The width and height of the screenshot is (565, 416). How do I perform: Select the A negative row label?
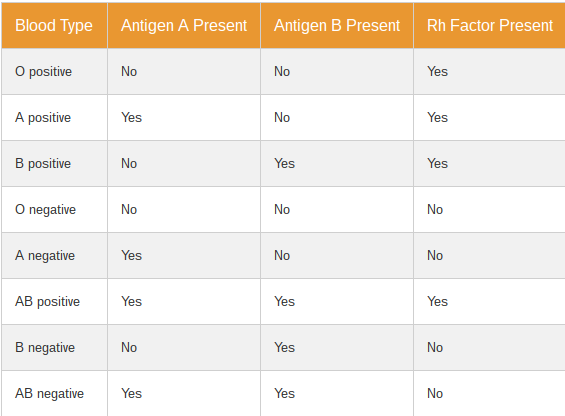(45, 256)
